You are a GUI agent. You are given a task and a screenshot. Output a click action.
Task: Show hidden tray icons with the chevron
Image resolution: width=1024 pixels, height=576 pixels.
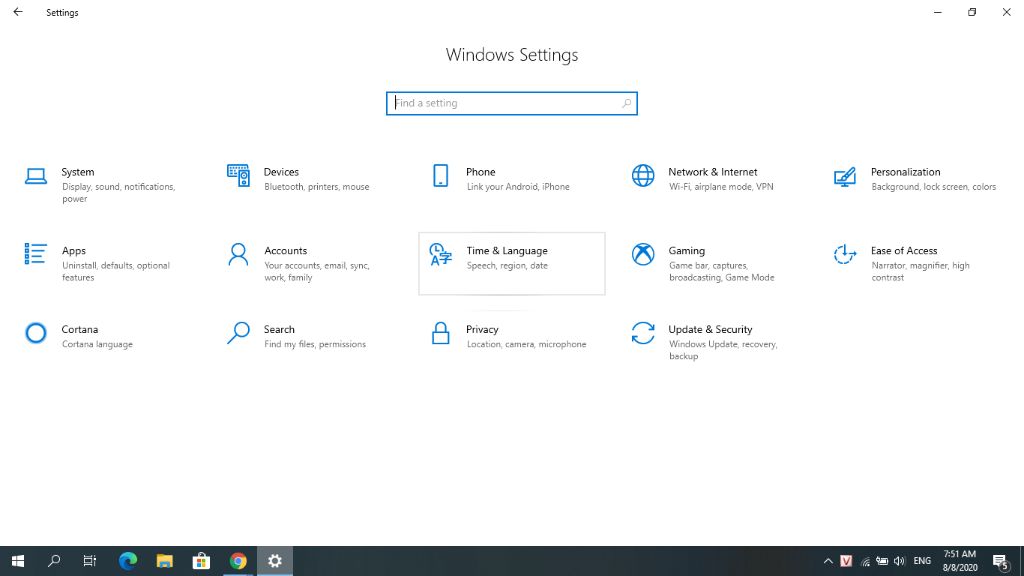coord(828,561)
